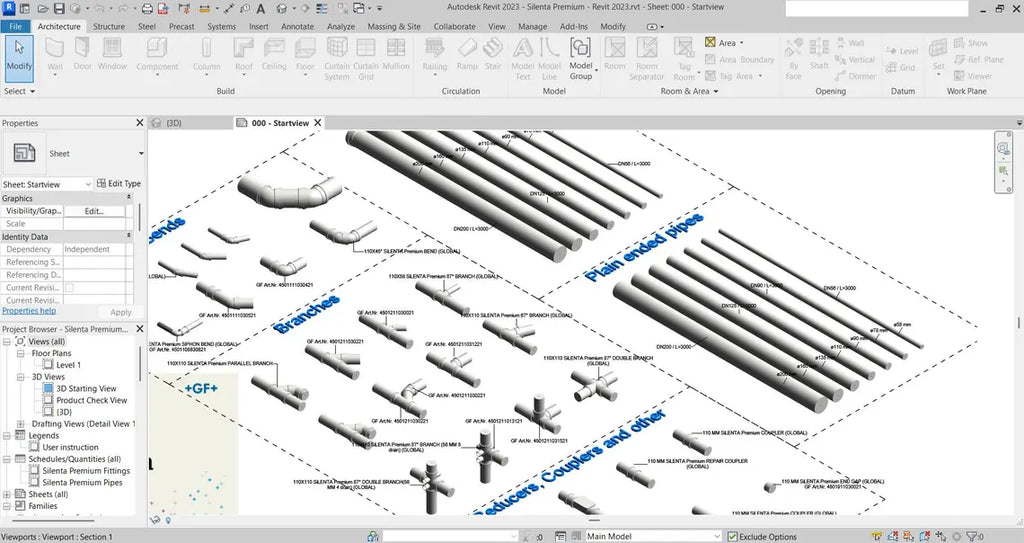
Task: Click the Visibility/Graphics Edit... button
Action: click(94, 211)
